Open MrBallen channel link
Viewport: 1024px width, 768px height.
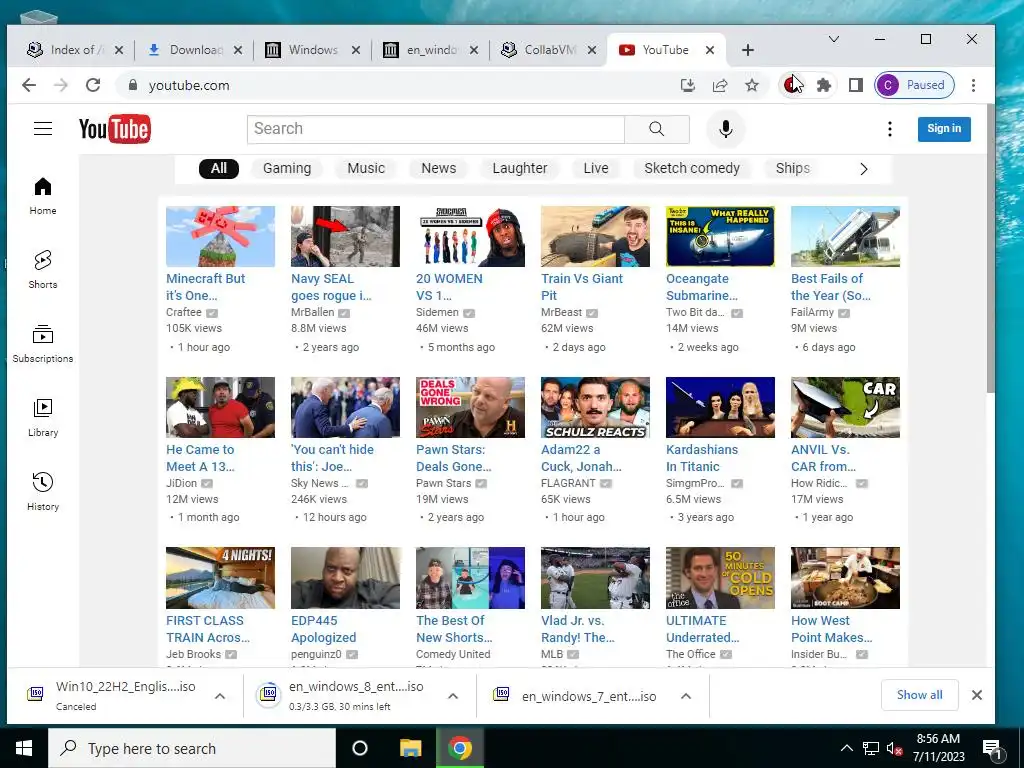pos(313,312)
